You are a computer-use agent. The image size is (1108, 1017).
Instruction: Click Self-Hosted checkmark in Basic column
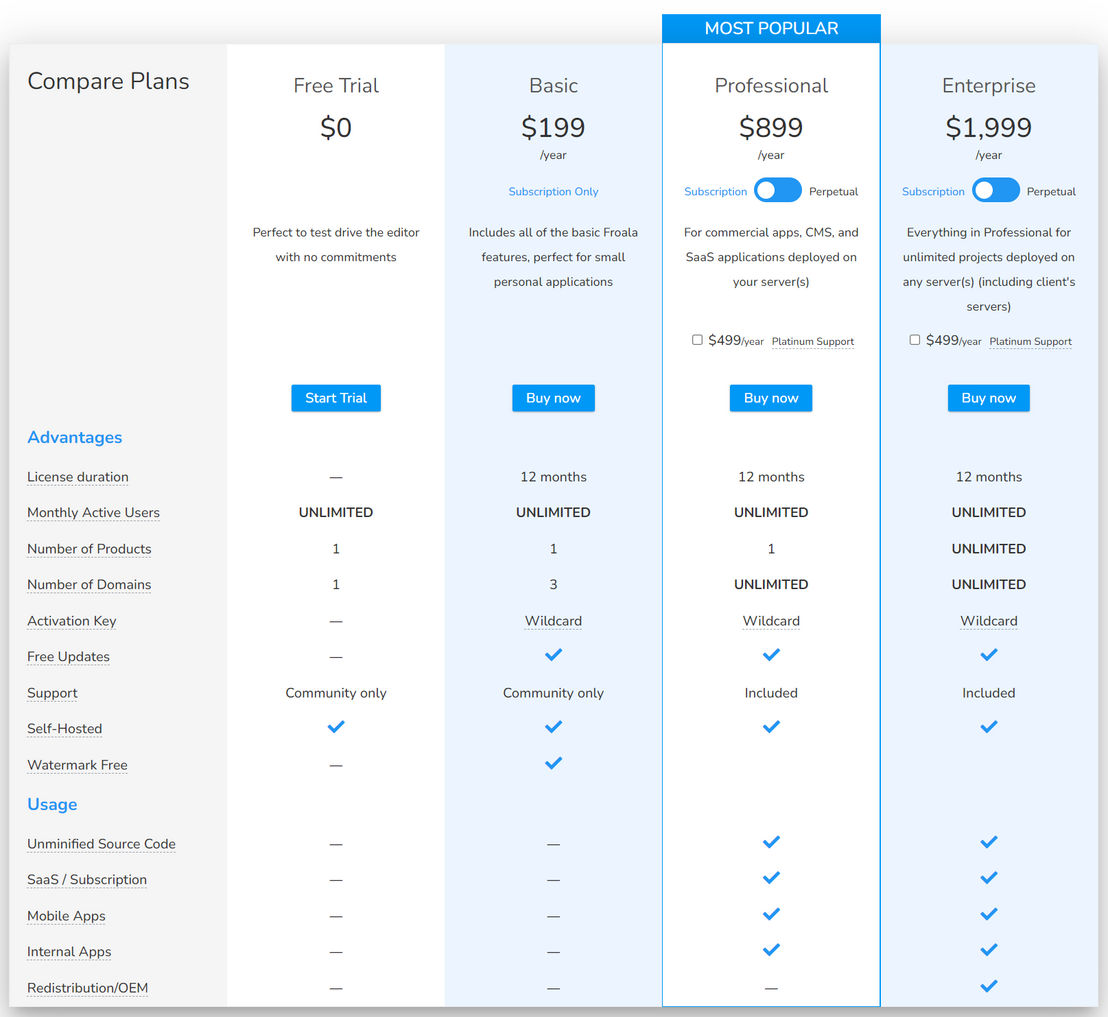[553, 727]
